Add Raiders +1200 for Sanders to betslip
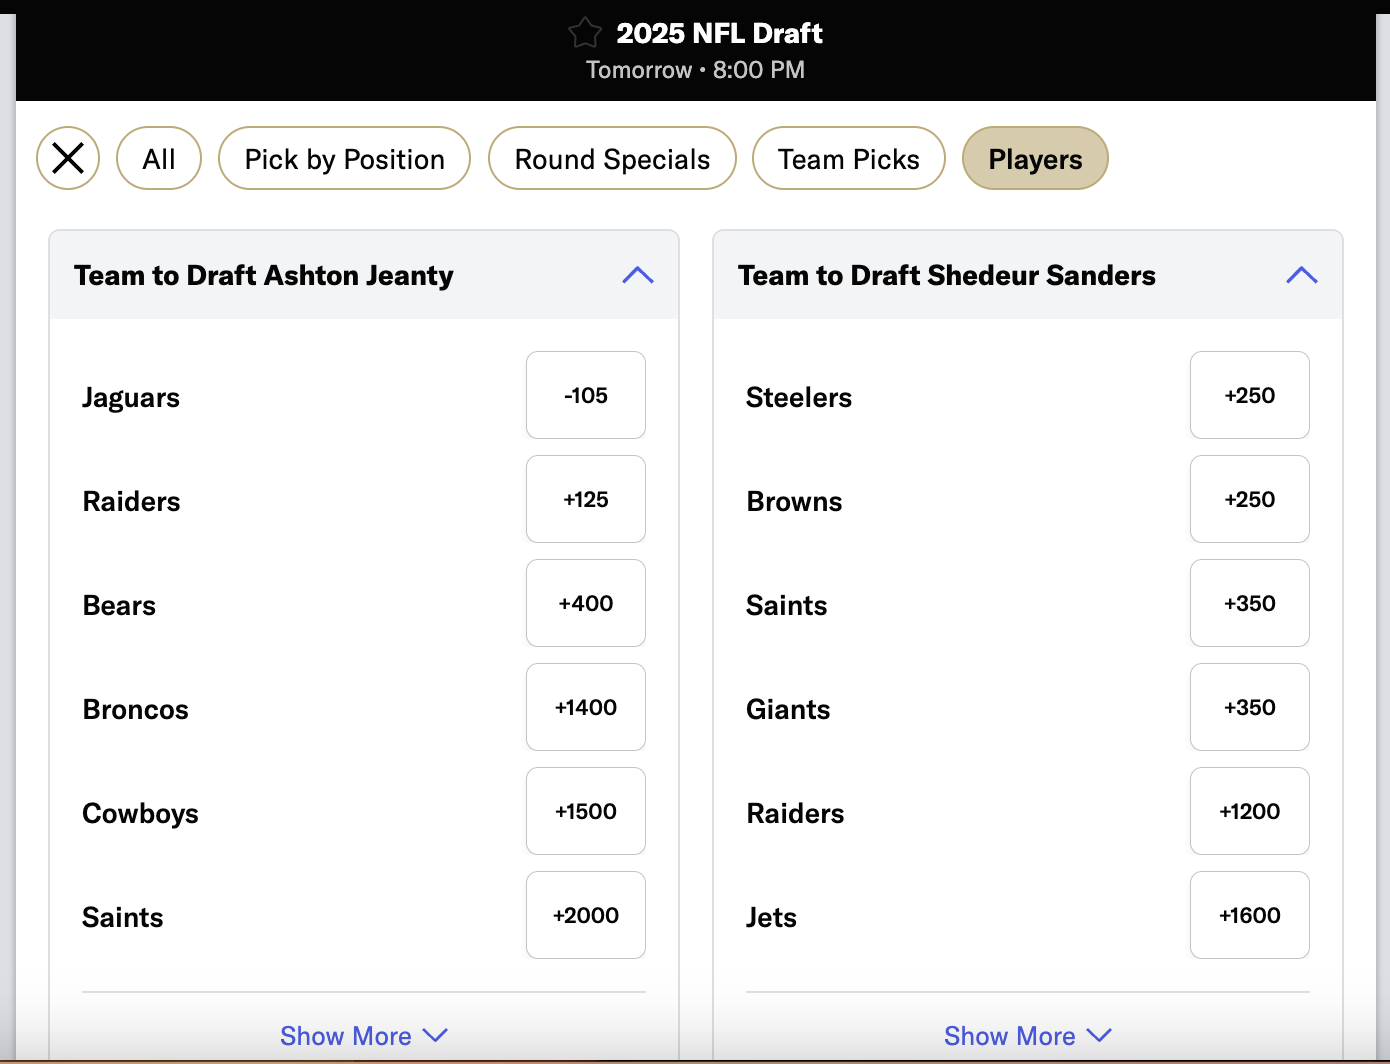This screenshot has width=1390, height=1064. (x=1250, y=811)
